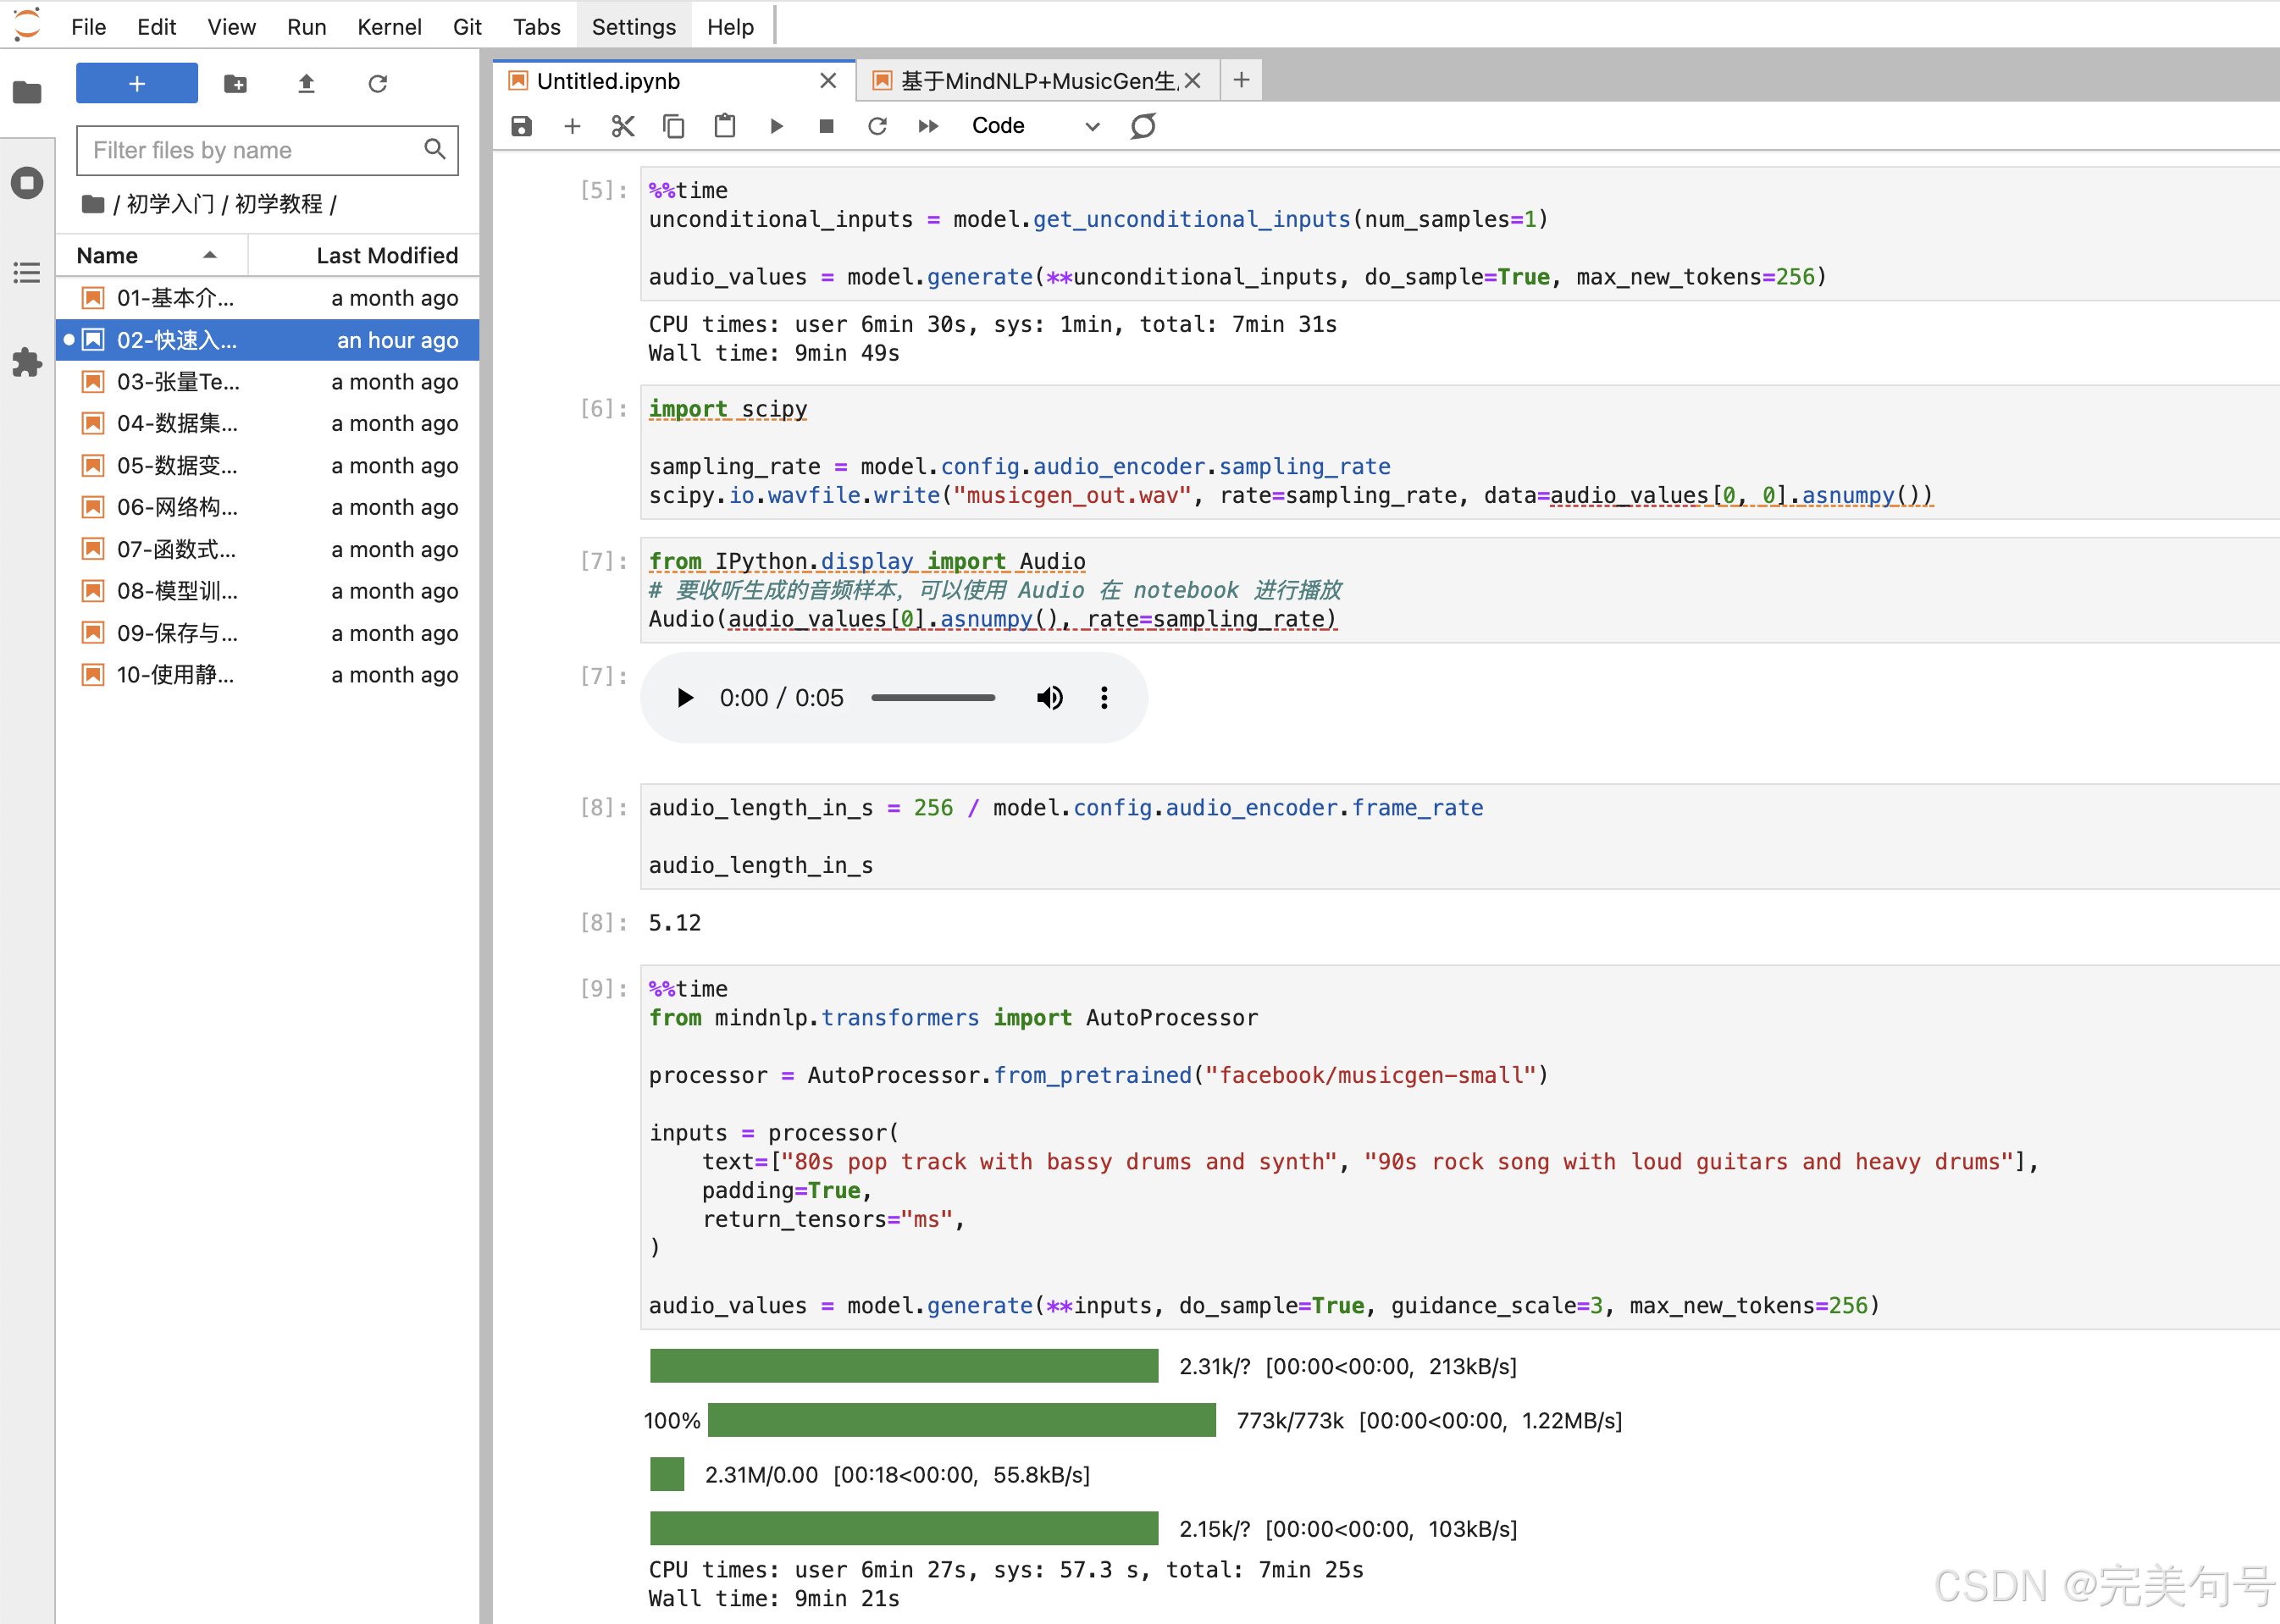This screenshot has width=2280, height=1624.
Task: Click the Run cell button (play icon)
Action: pyautogui.click(x=777, y=124)
